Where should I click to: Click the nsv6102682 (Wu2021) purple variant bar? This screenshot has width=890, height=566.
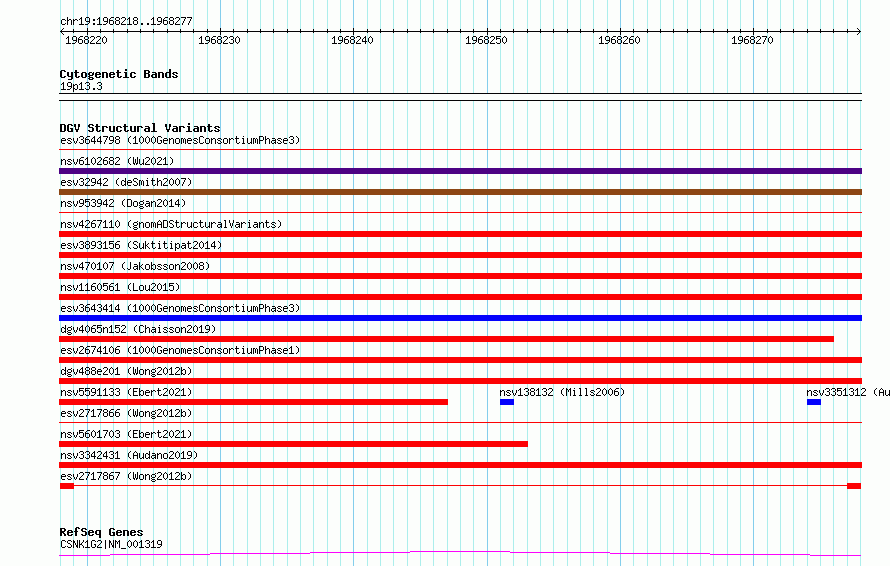click(x=460, y=171)
